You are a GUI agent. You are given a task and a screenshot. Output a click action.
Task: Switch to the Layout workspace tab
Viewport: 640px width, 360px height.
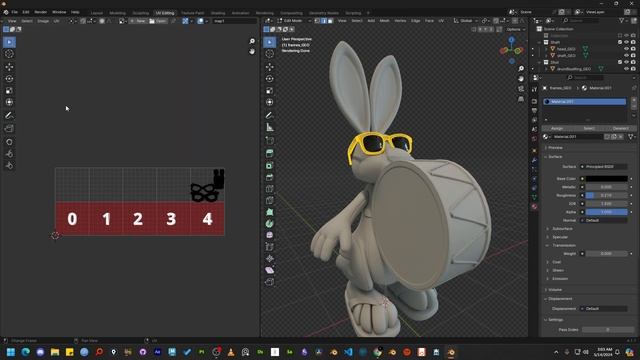tap(97, 13)
